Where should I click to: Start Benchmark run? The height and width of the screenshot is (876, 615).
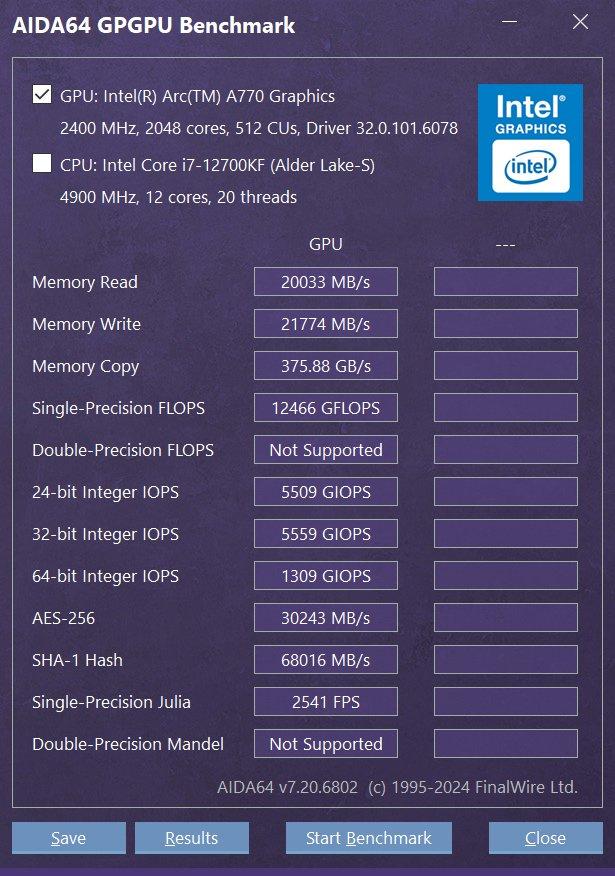click(x=369, y=838)
